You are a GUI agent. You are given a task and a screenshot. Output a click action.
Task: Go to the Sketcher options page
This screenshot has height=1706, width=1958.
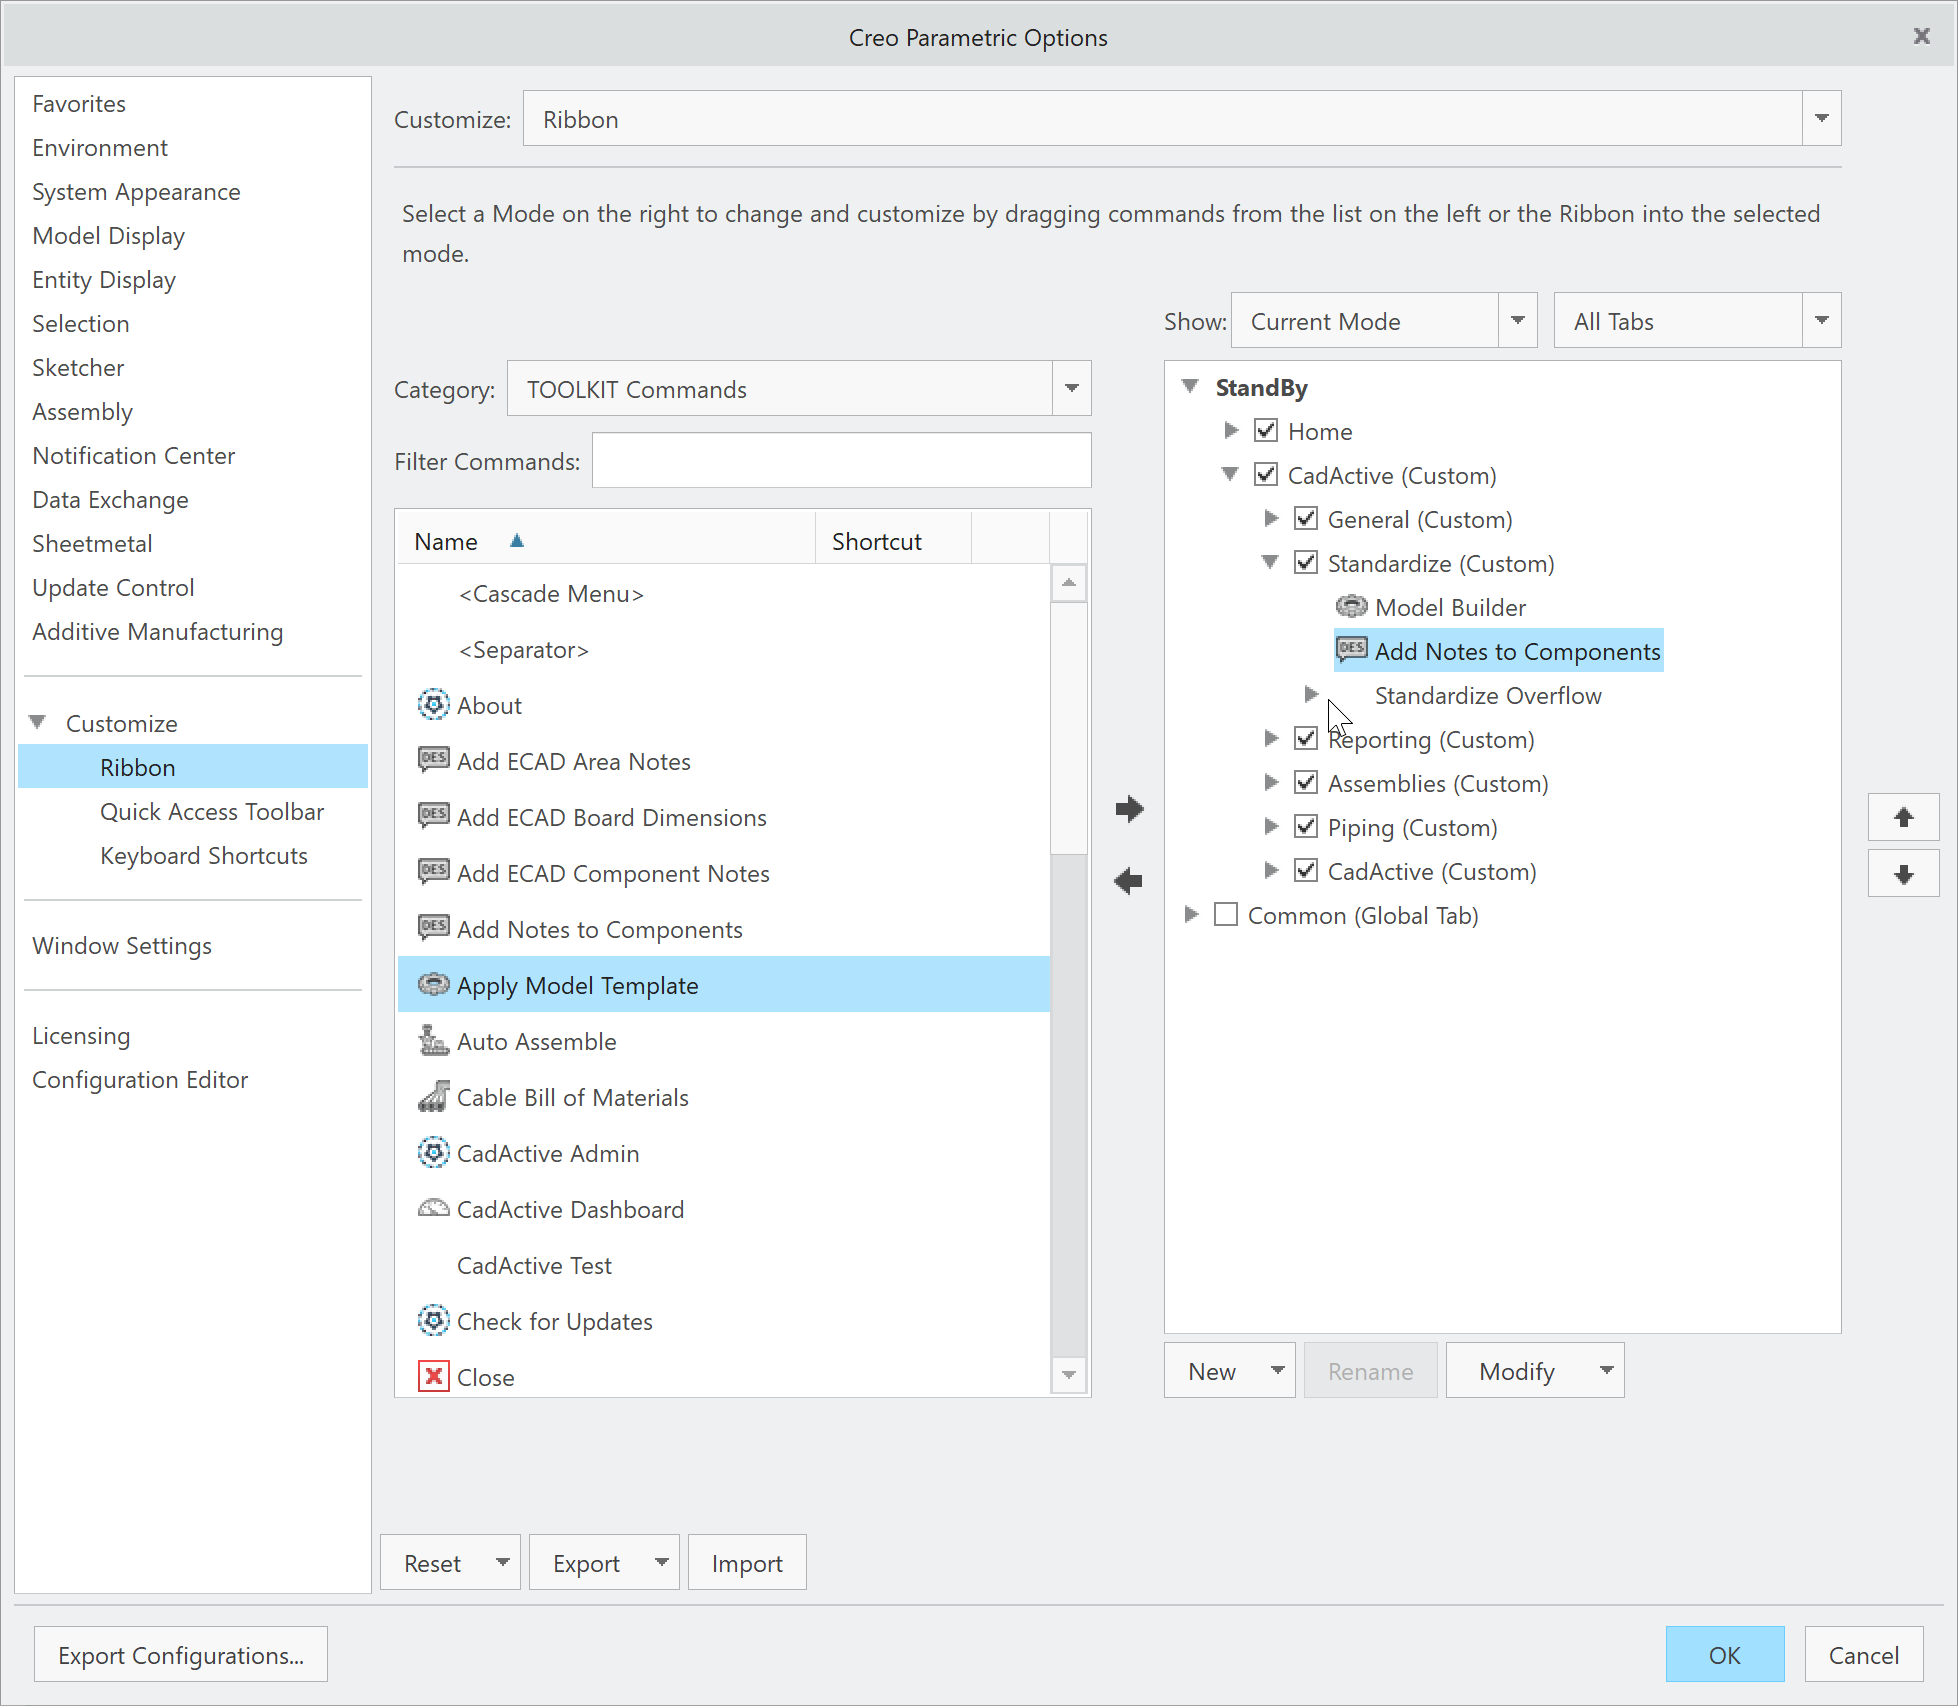point(78,367)
